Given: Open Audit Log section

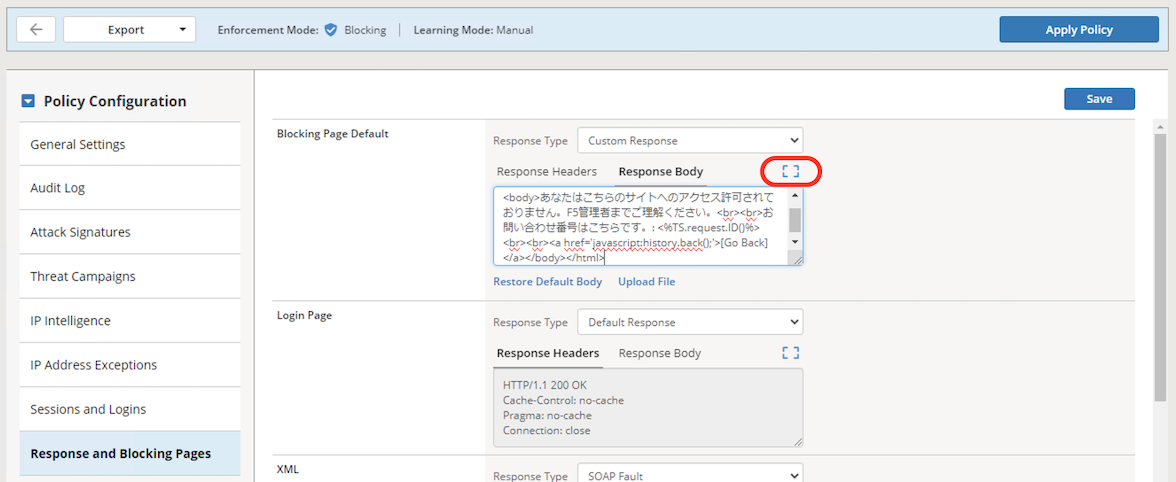Looking at the screenshot, I should pyautogui.click(x=130, y=188).
